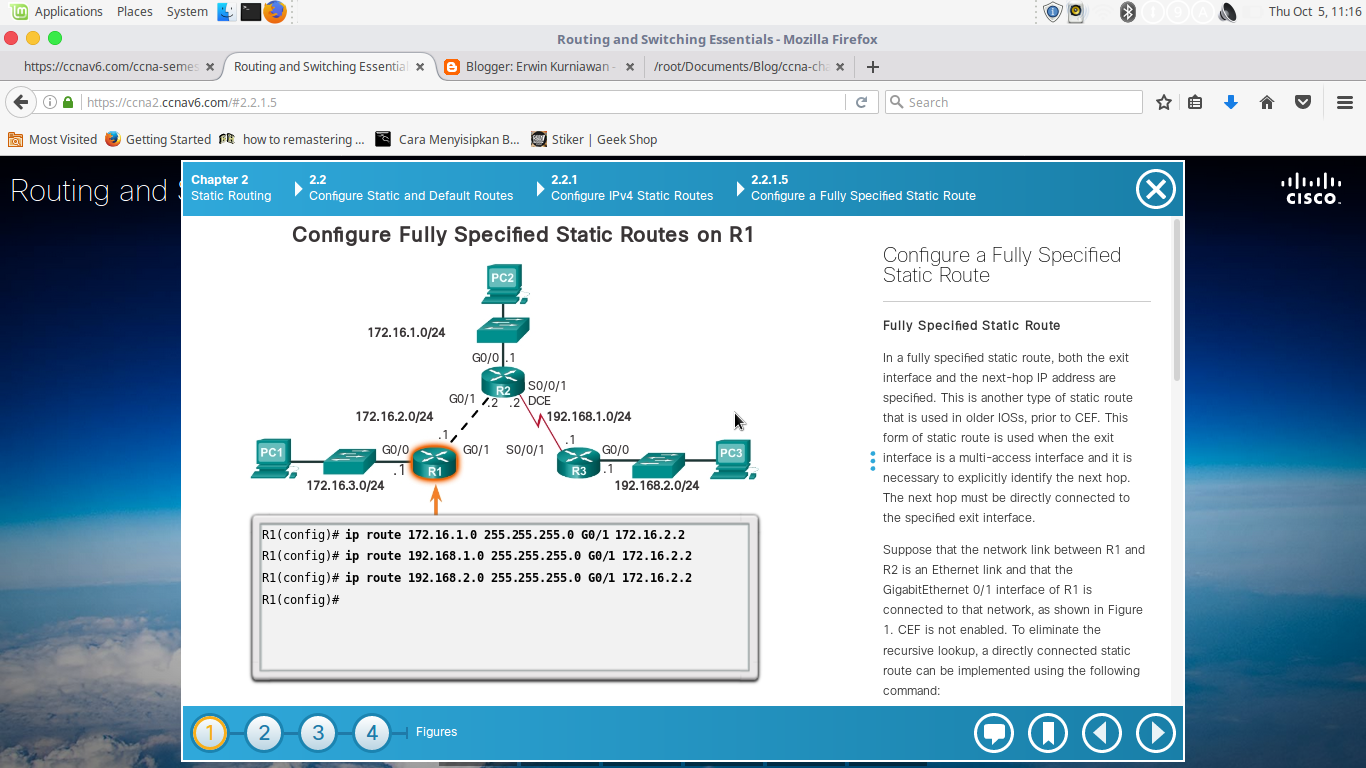Click the Cisco logo
This screenshot has width=1366, height=768.
point(1309,189)
